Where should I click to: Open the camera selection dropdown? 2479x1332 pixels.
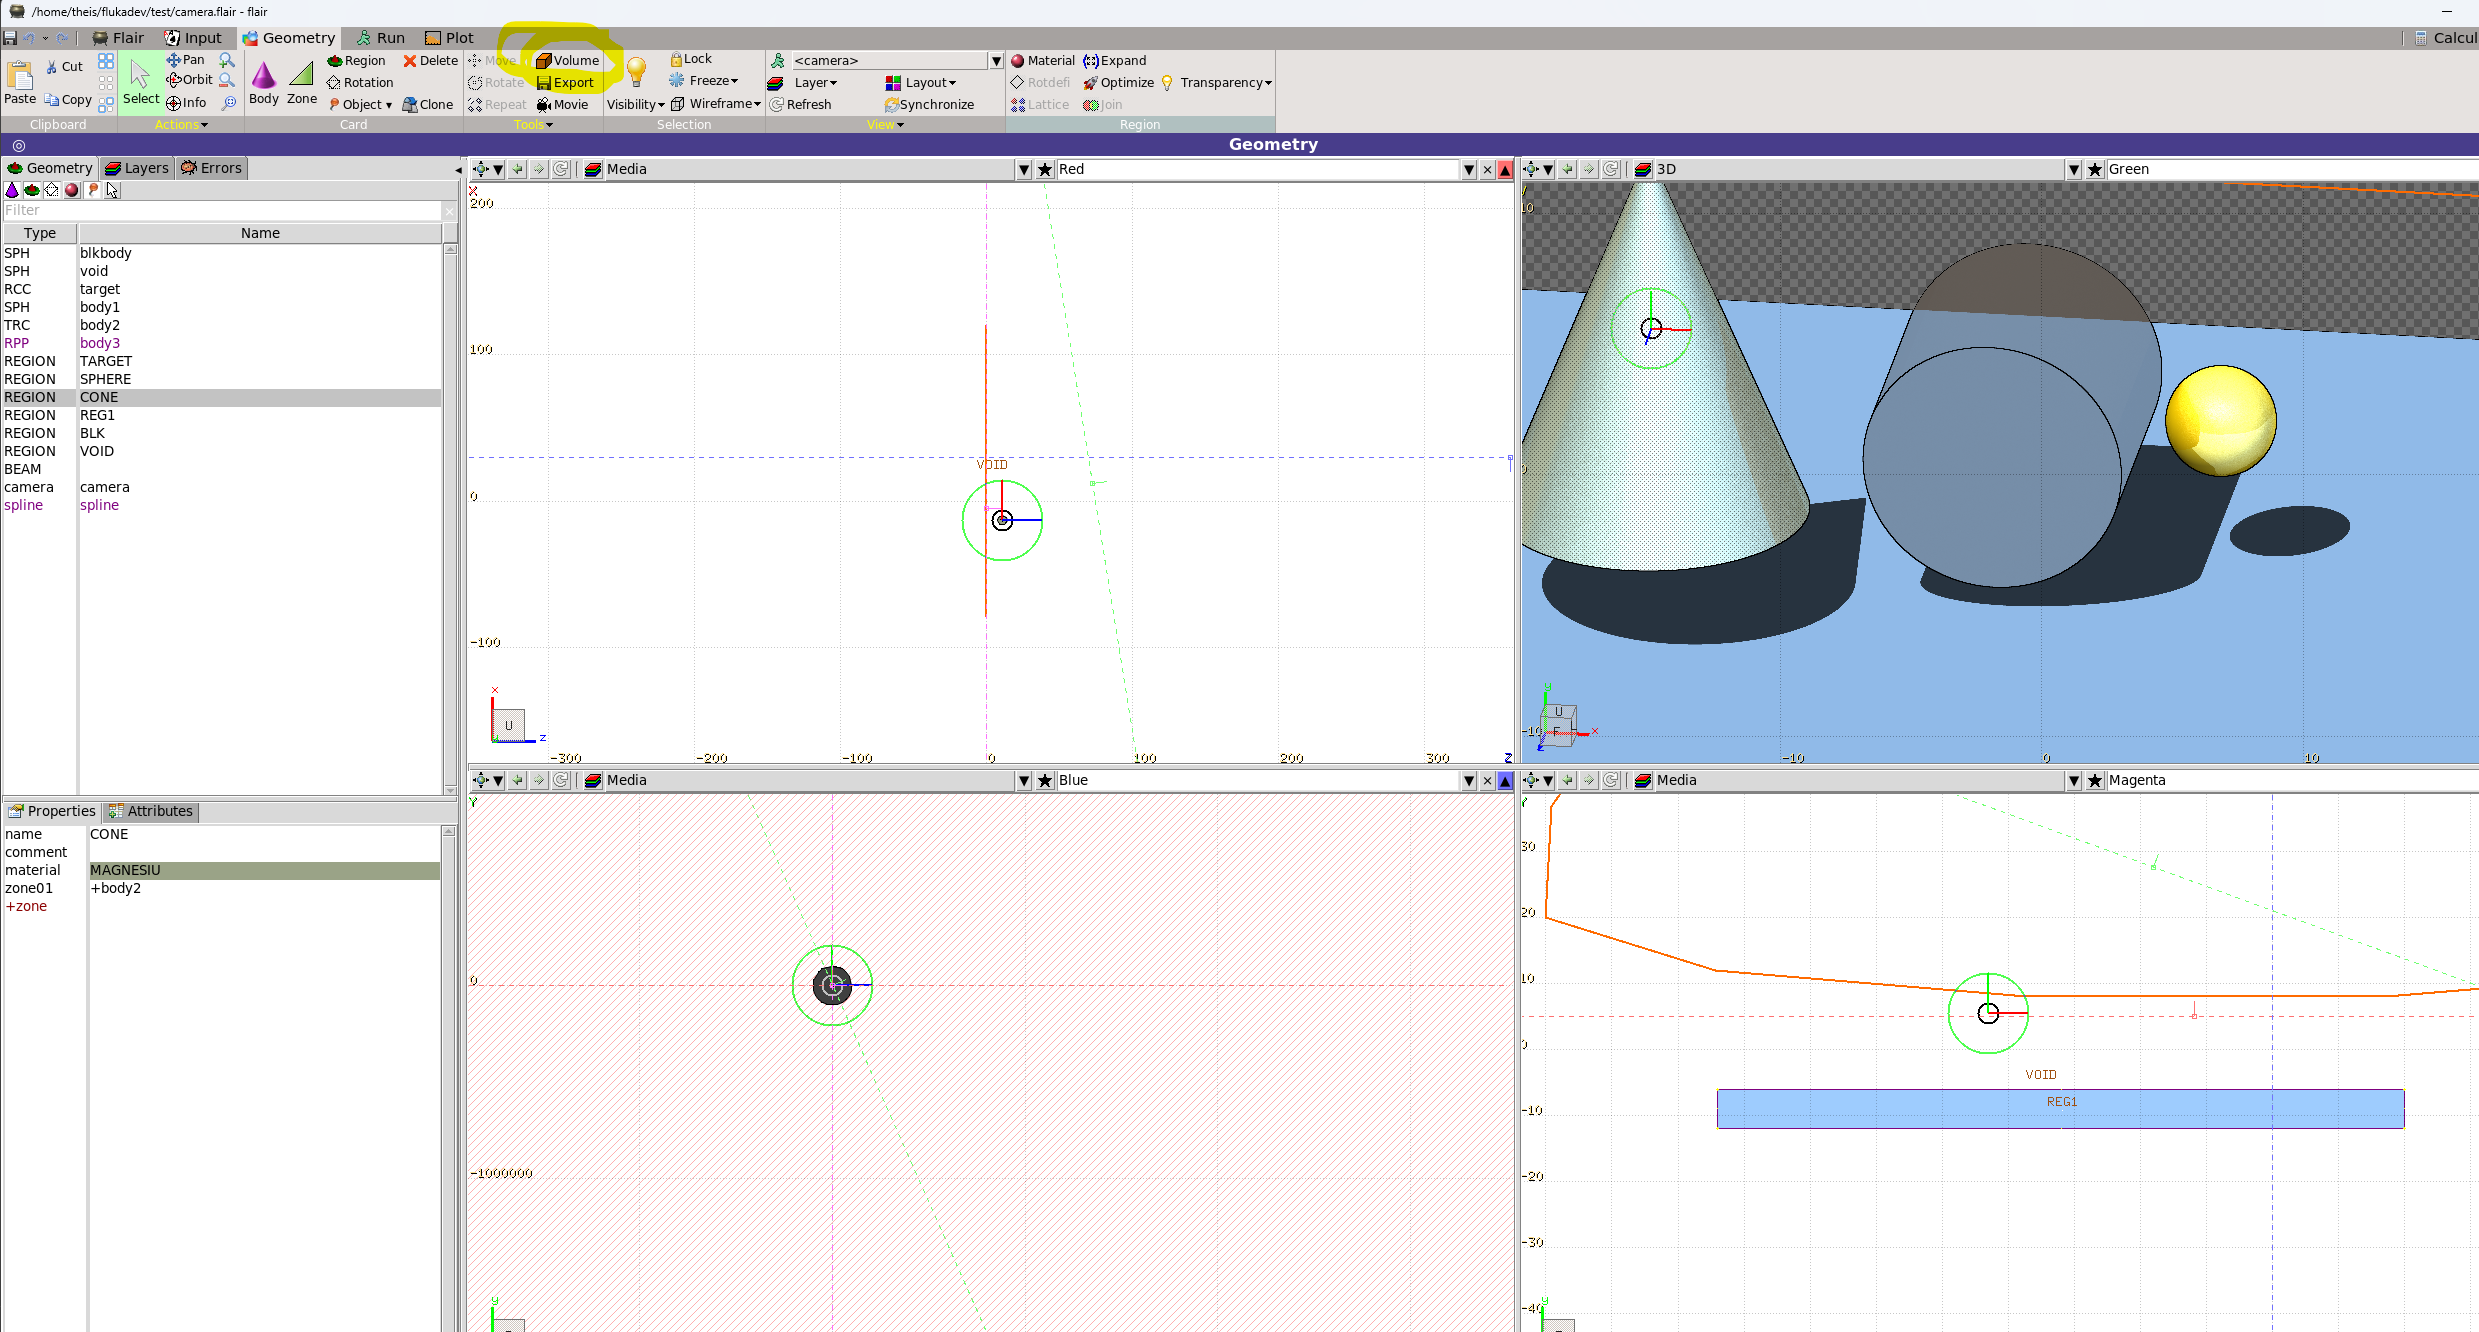(996, 61)
